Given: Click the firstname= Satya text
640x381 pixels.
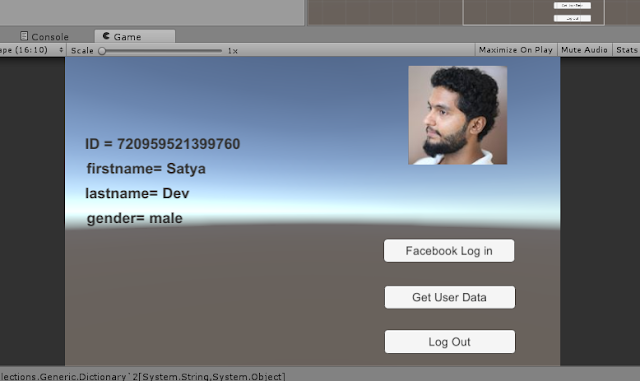Looking at the screenshot, I should tap(146, 169).
